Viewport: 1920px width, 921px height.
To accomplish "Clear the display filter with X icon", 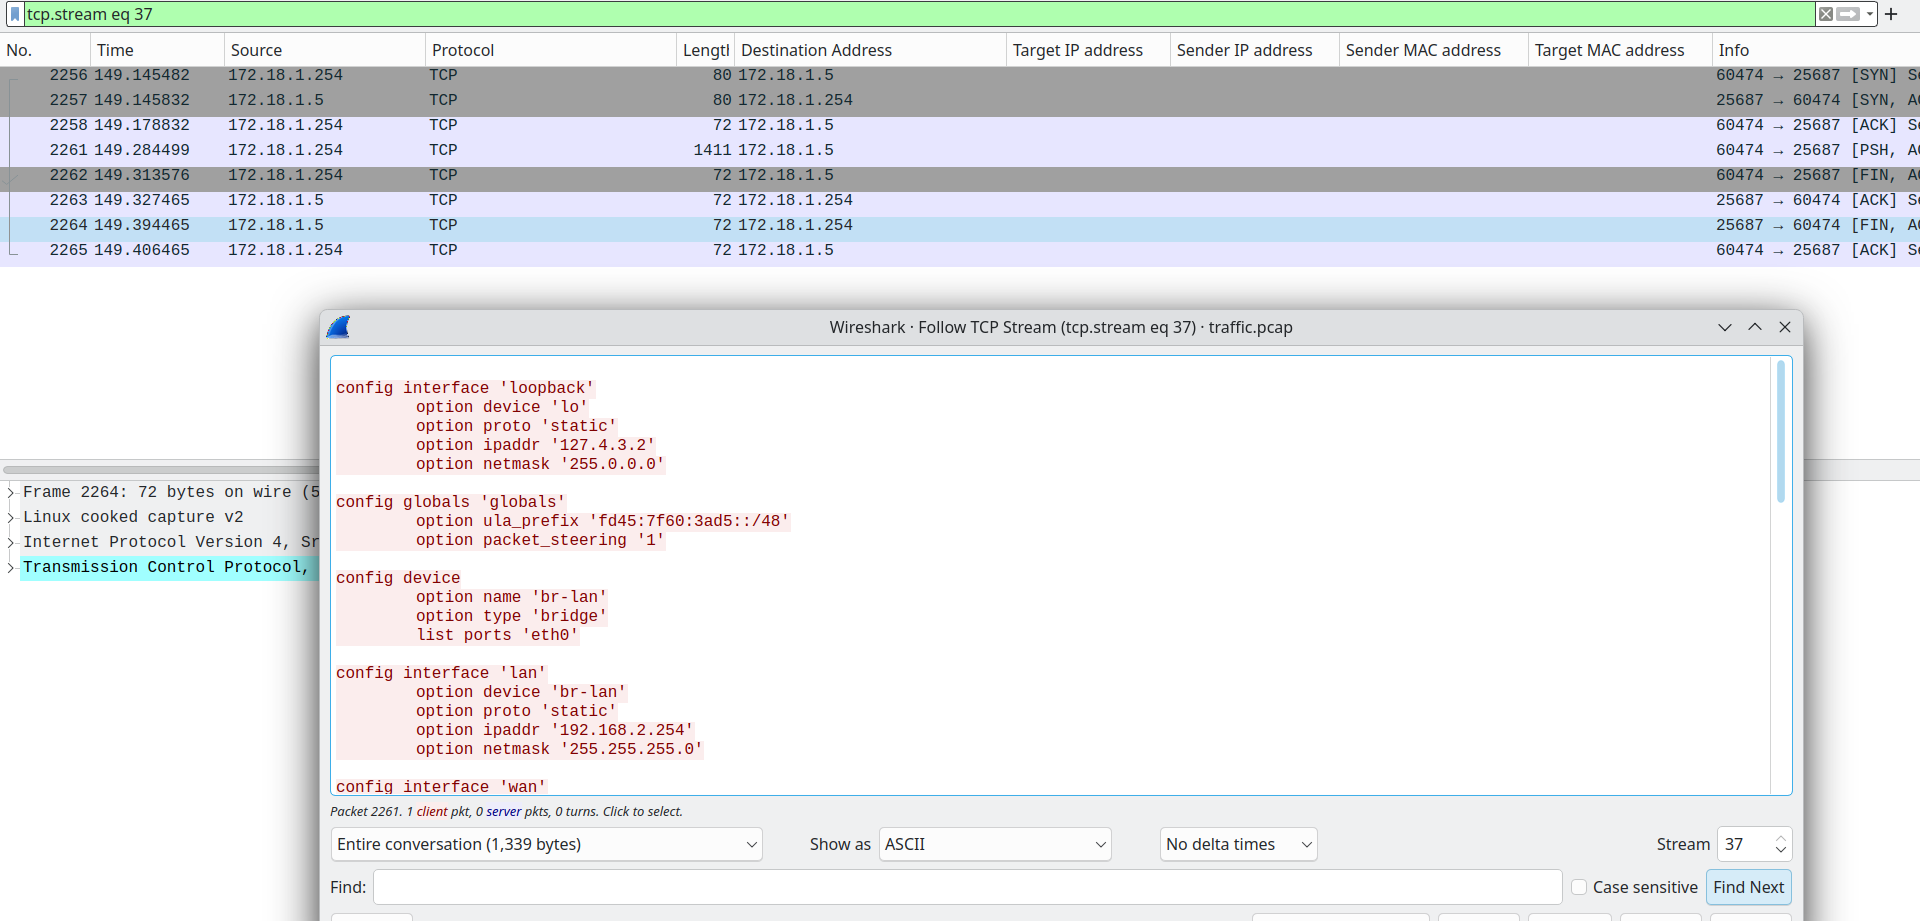I will [1826, 14].
